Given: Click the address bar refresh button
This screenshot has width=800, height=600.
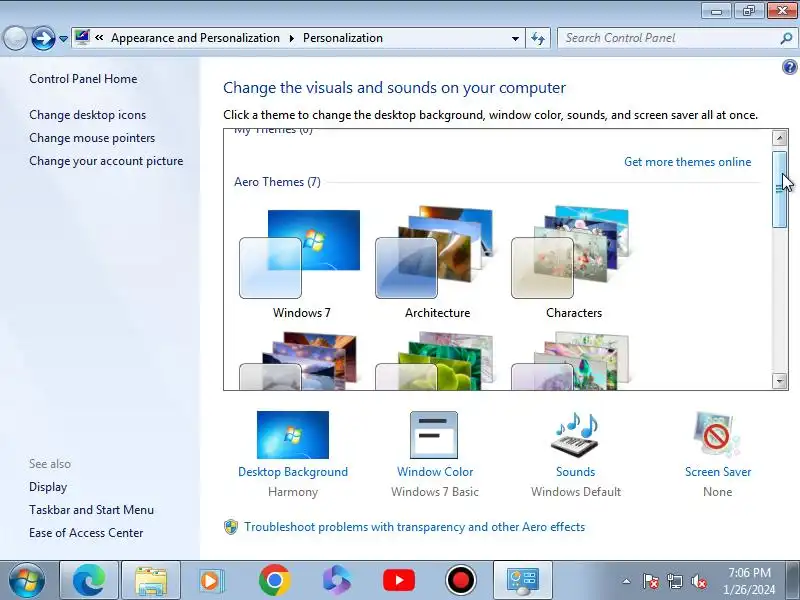Looking at the screenshot, I should 538,38.
